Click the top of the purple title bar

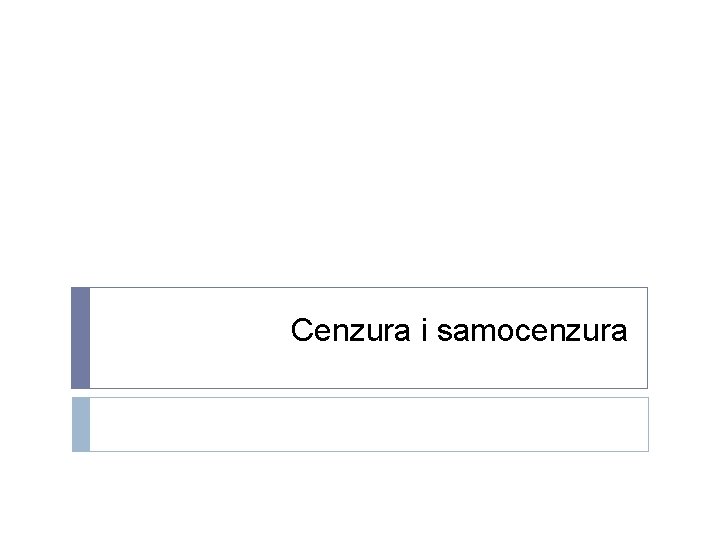point(81,294)
